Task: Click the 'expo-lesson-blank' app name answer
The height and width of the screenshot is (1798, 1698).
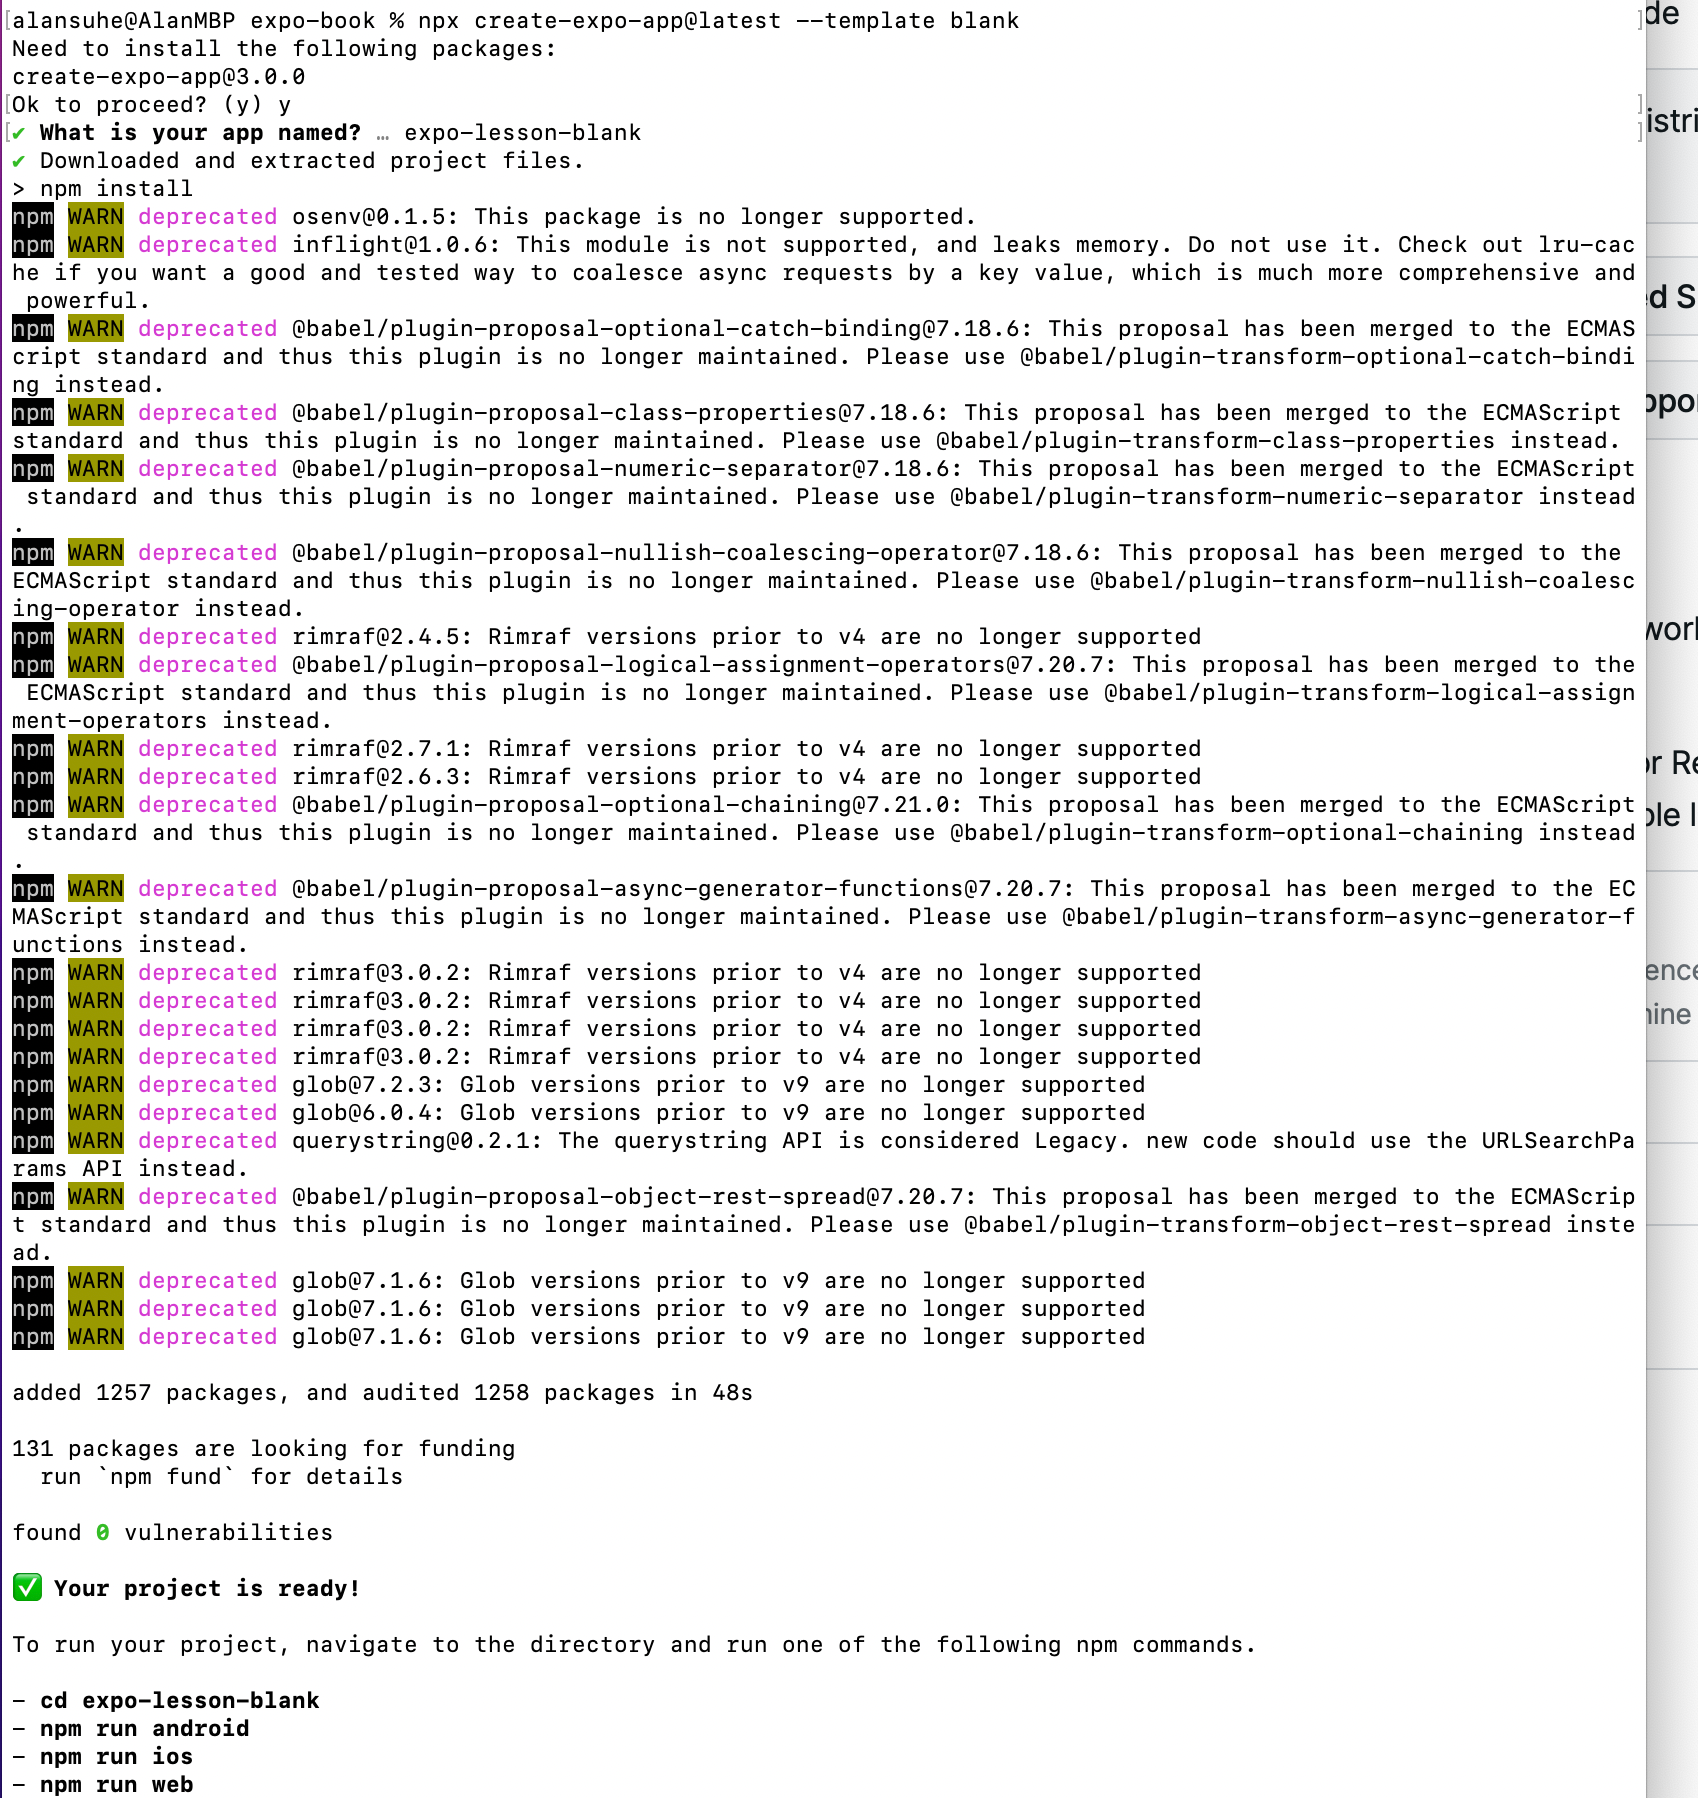Action: (x=523, y=133)
